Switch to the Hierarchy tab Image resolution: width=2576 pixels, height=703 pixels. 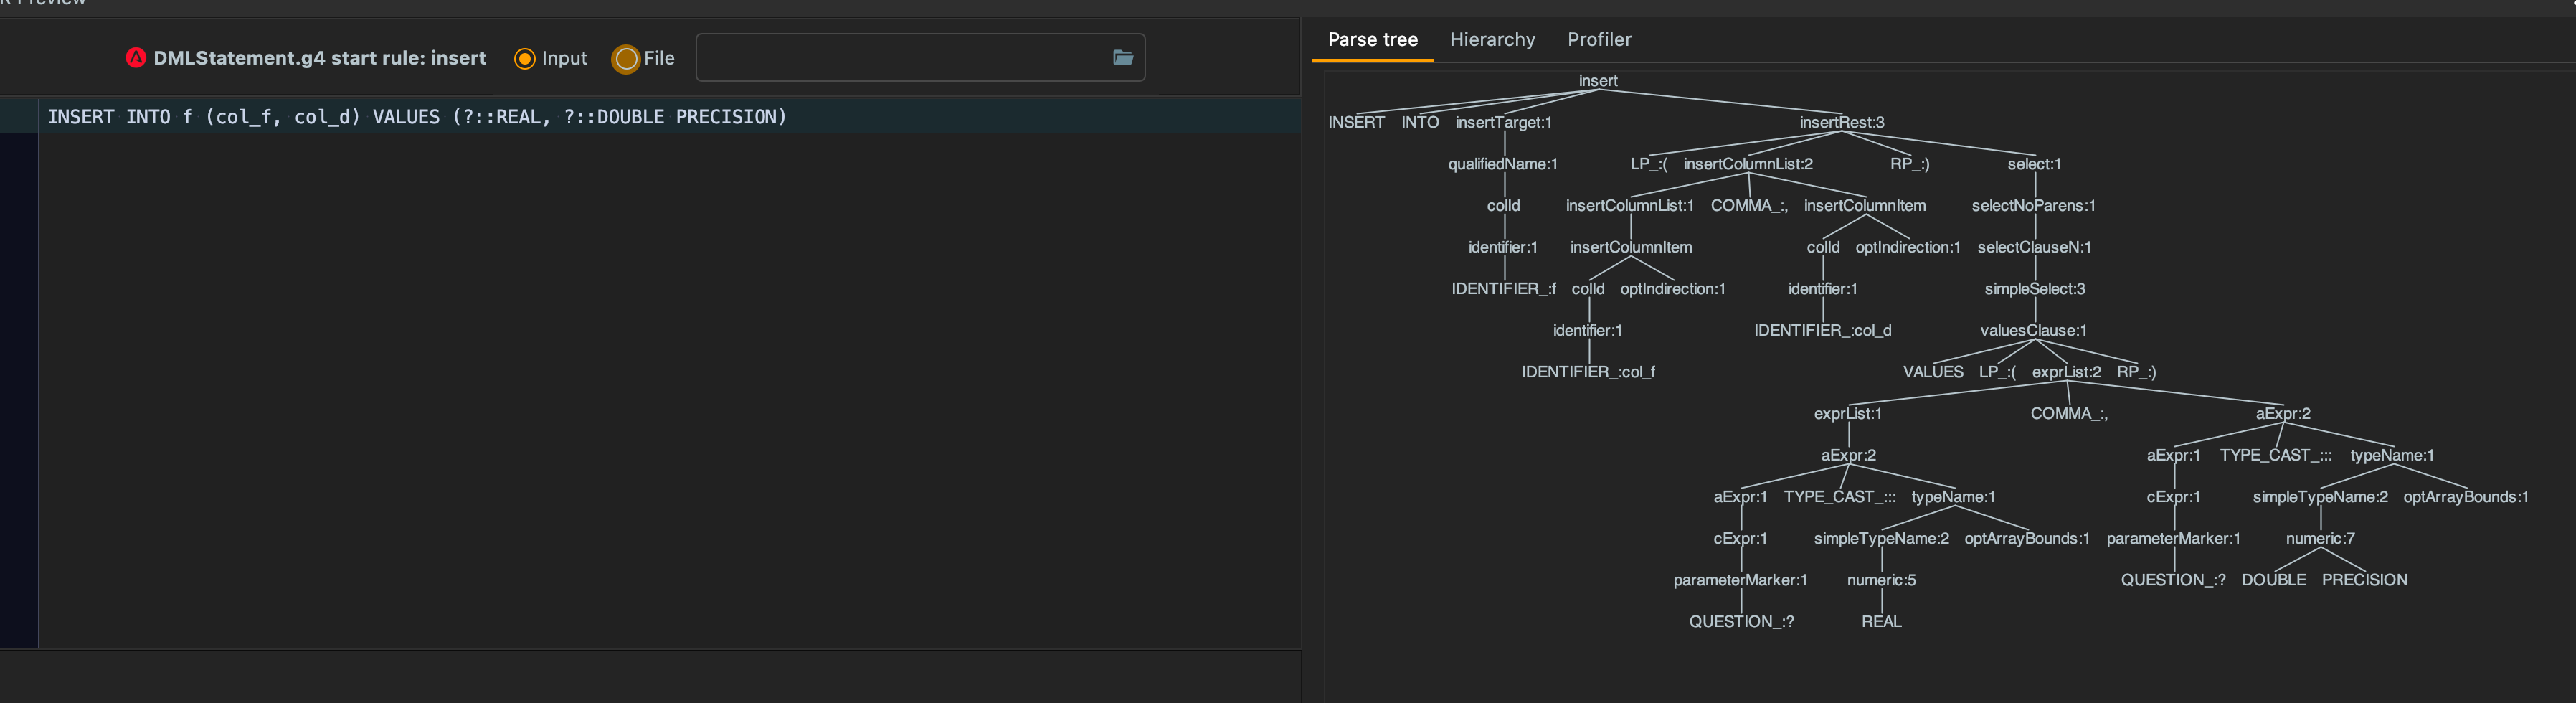click(x=1492, y=39)
